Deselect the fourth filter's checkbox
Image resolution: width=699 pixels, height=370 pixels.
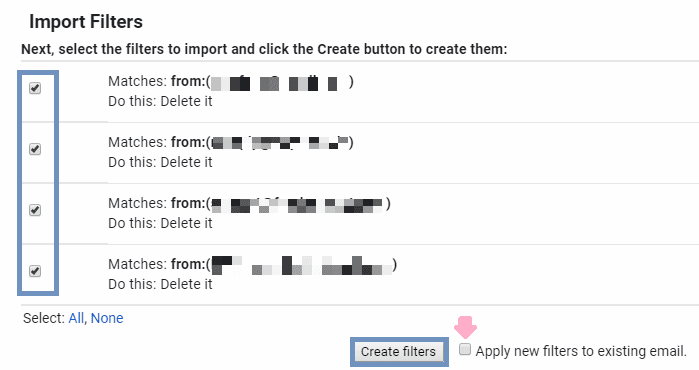tap(35, 271)
